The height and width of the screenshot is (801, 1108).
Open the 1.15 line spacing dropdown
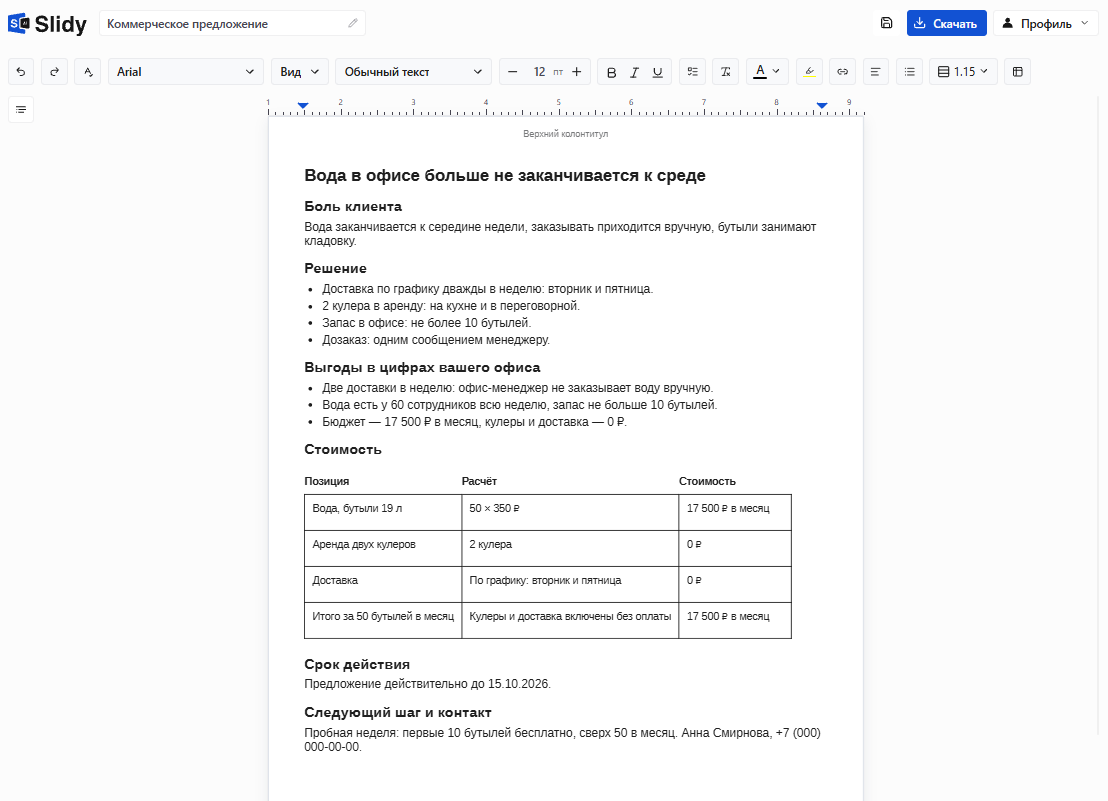(963, 71)
